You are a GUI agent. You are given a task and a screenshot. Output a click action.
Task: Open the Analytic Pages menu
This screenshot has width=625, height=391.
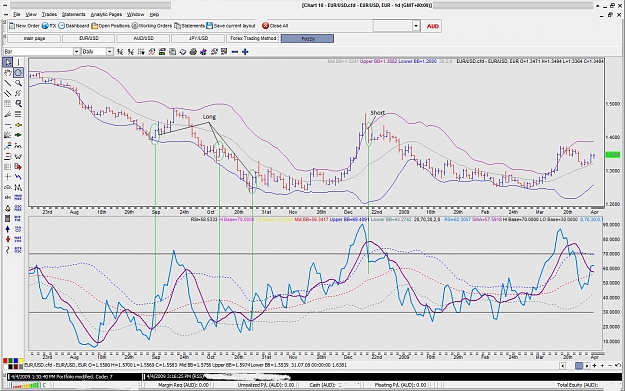click(106, 14)
